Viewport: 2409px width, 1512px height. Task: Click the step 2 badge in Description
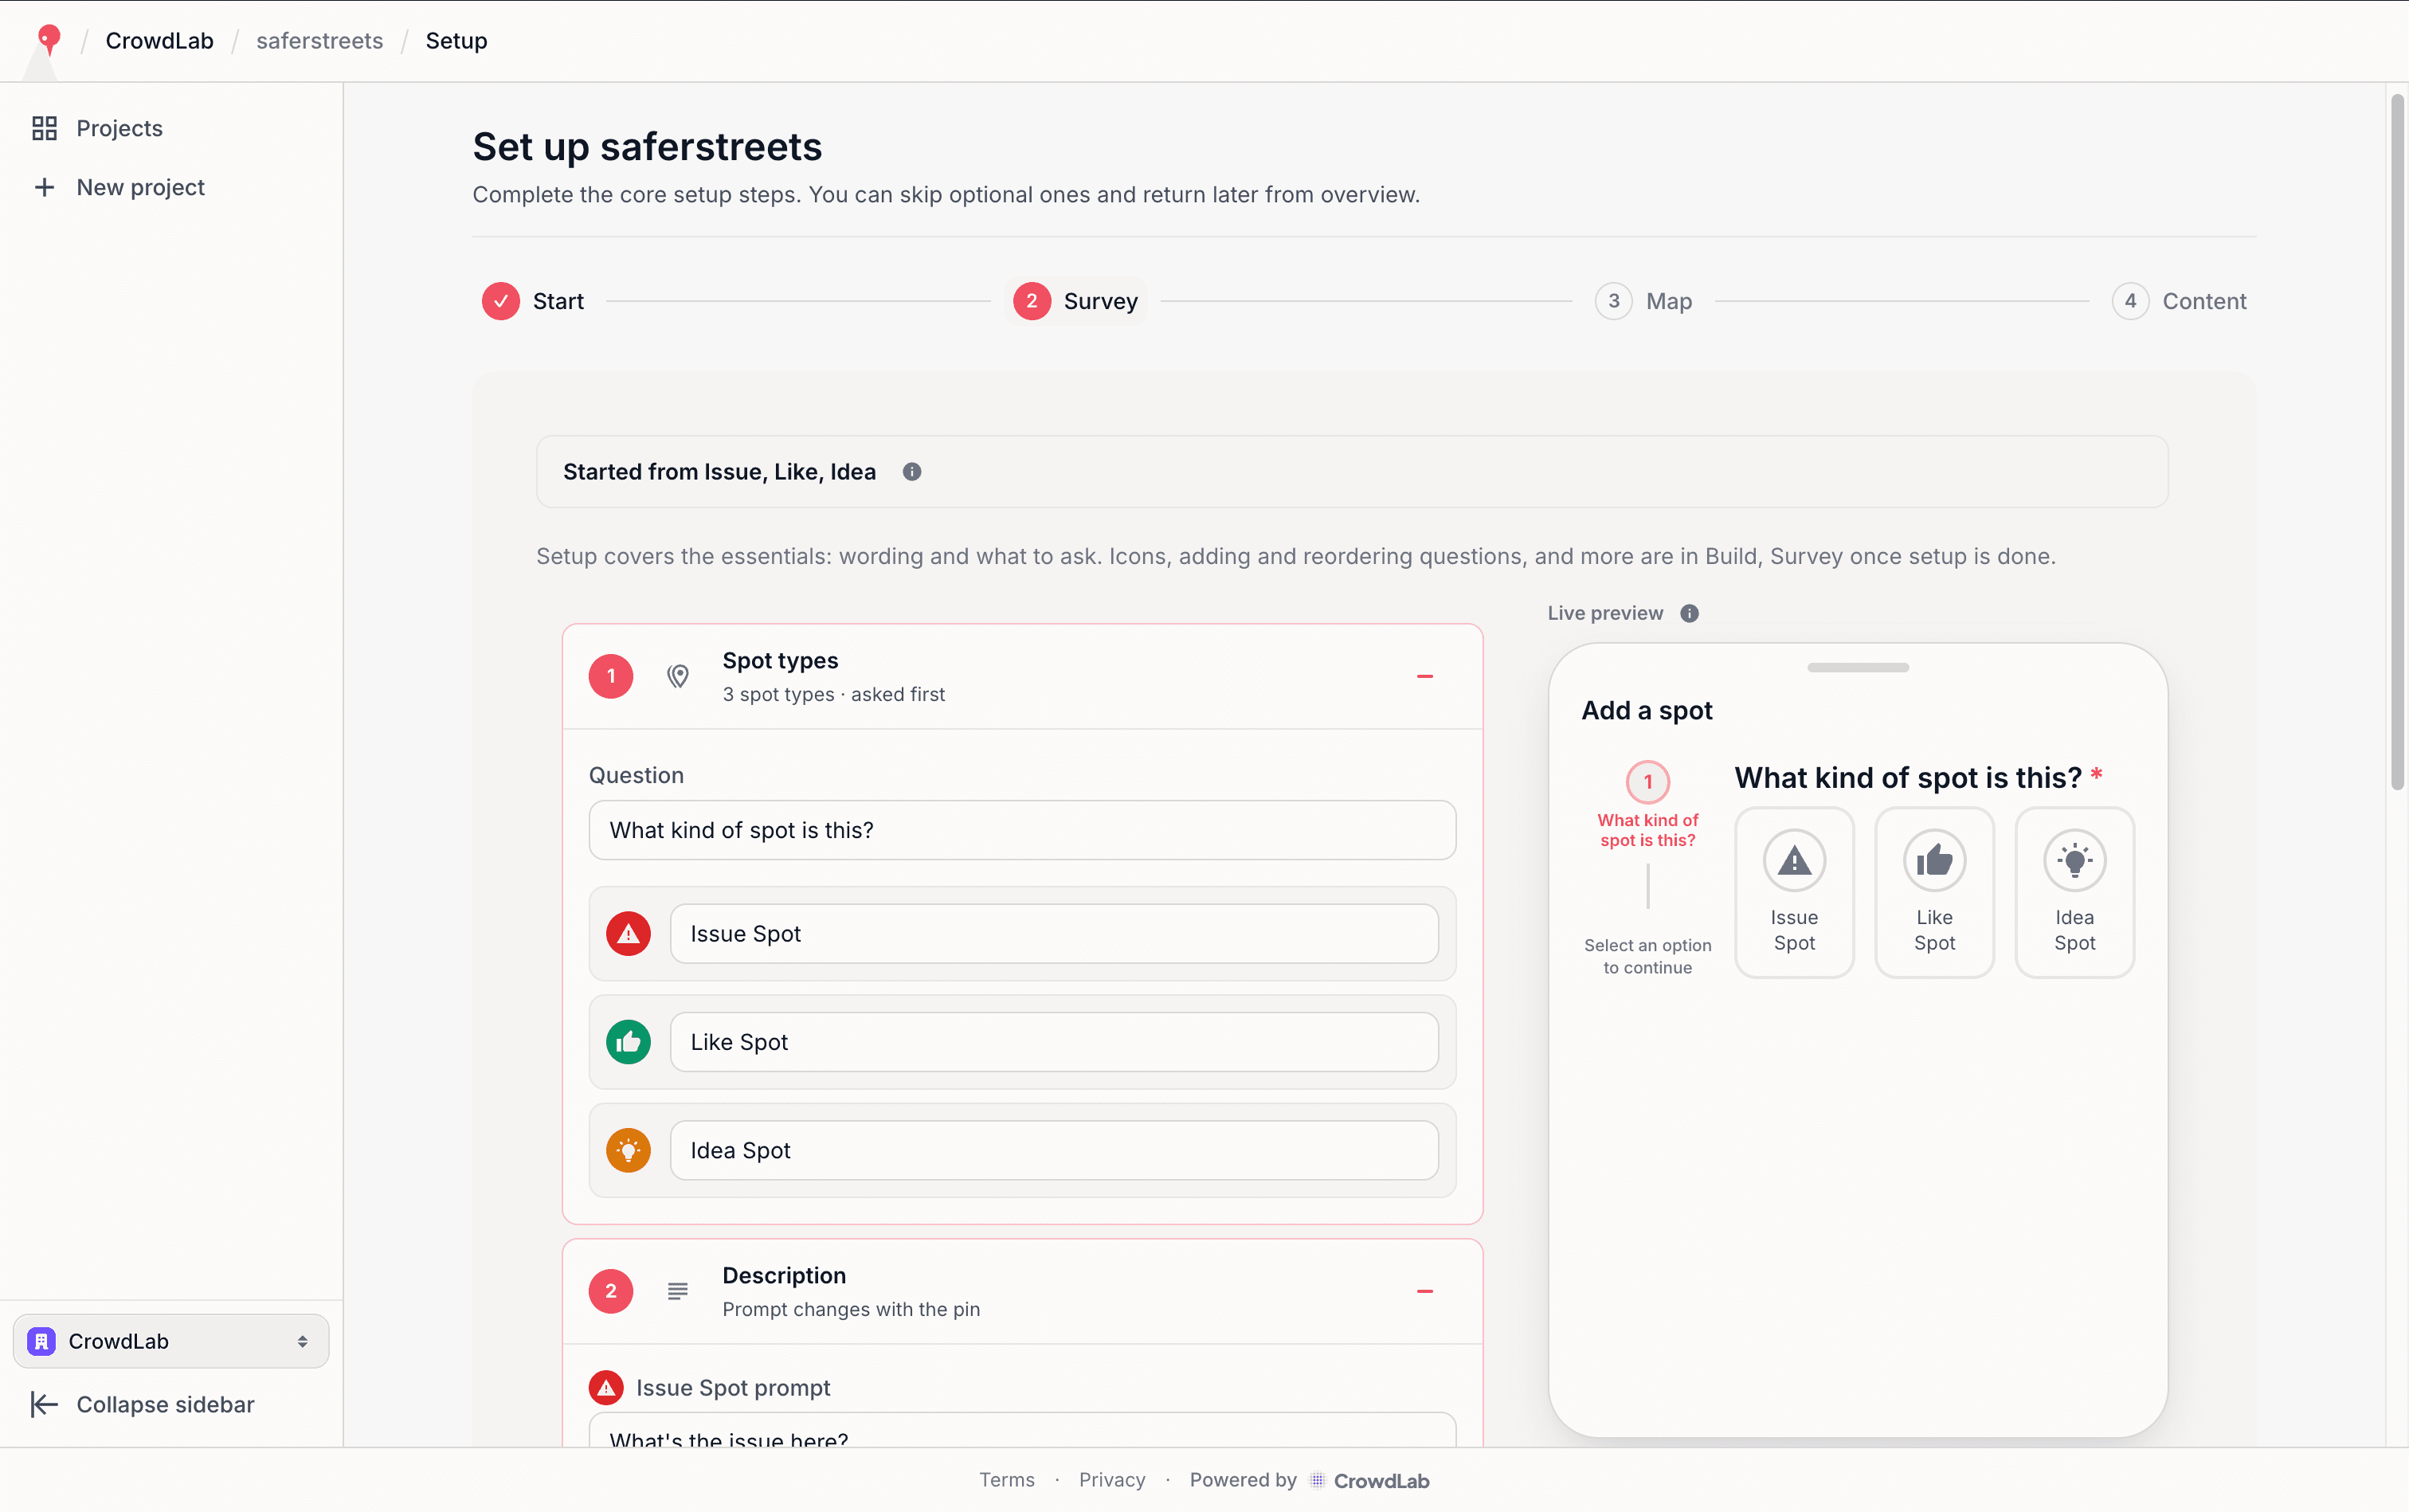pos(611,1292)
